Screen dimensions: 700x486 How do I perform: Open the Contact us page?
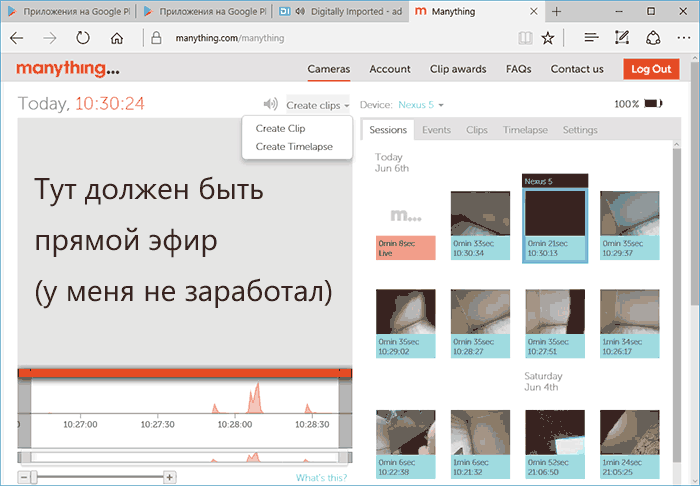[x=577, y=69]
